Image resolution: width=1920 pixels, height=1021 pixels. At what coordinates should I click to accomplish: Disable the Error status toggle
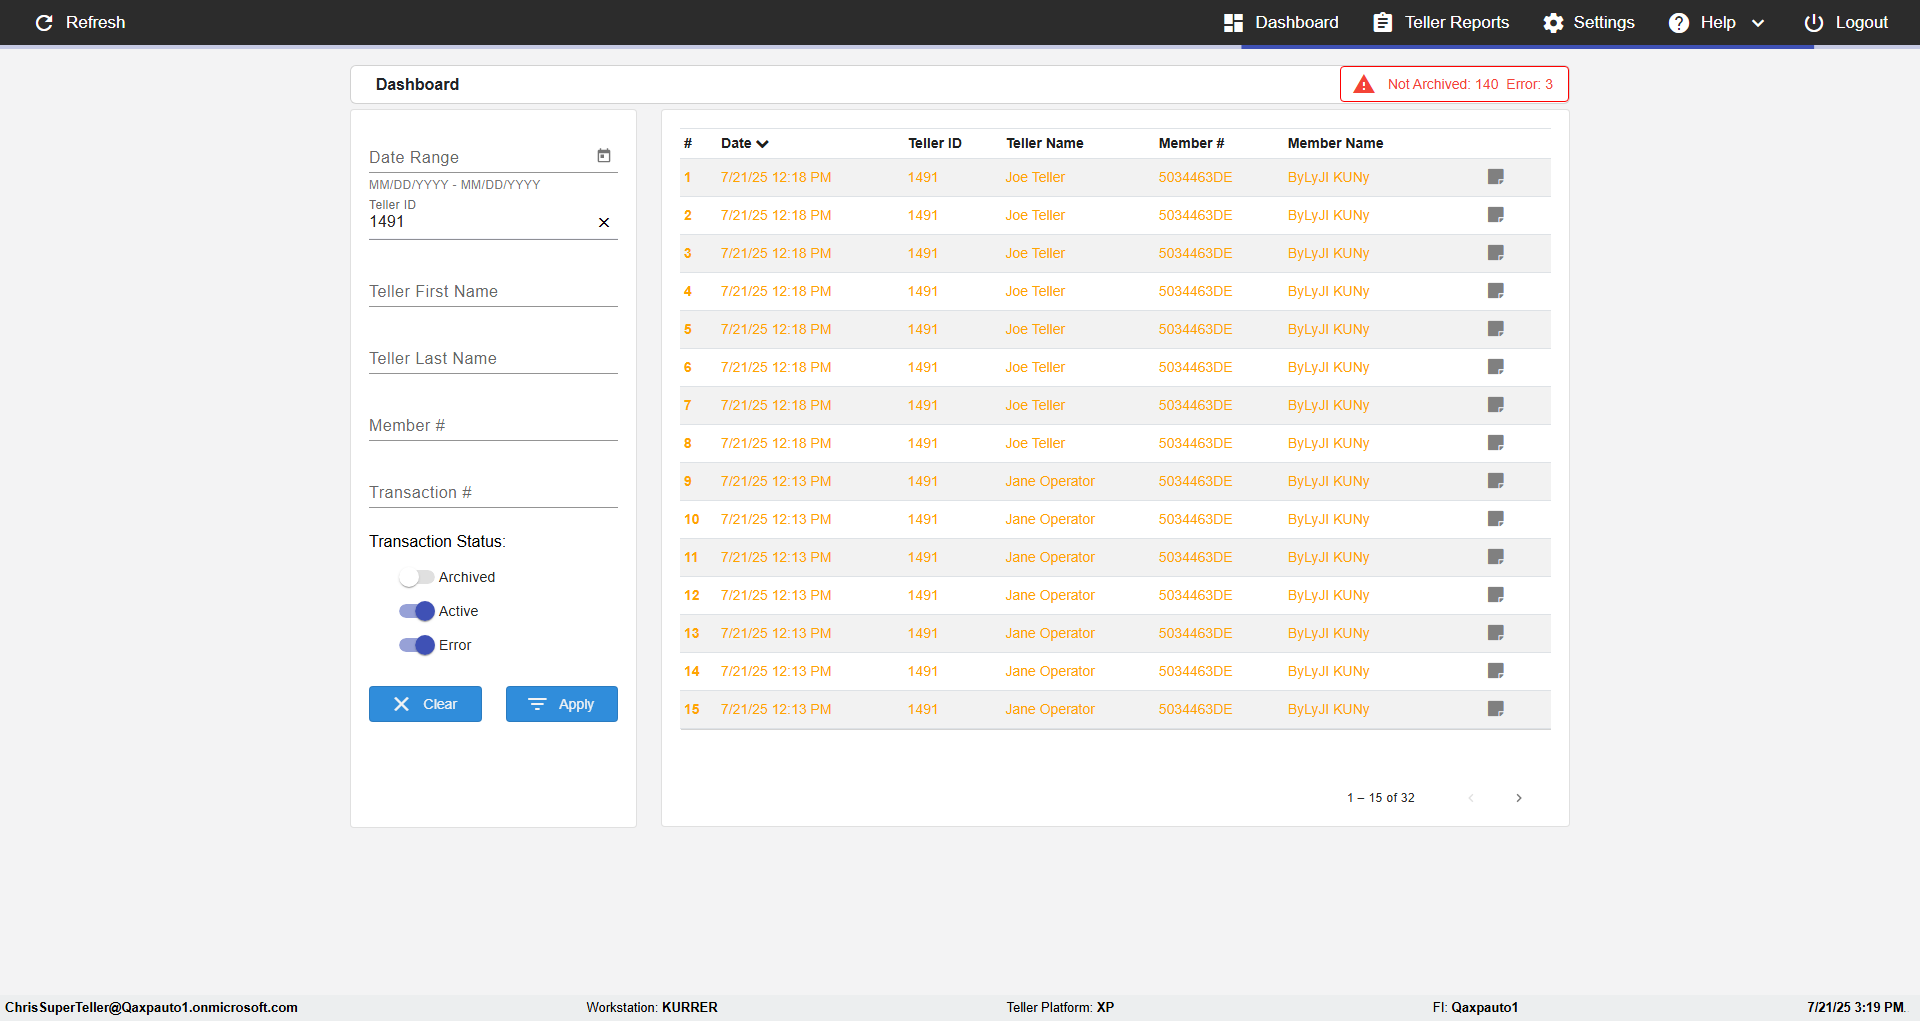pos(416,645)
